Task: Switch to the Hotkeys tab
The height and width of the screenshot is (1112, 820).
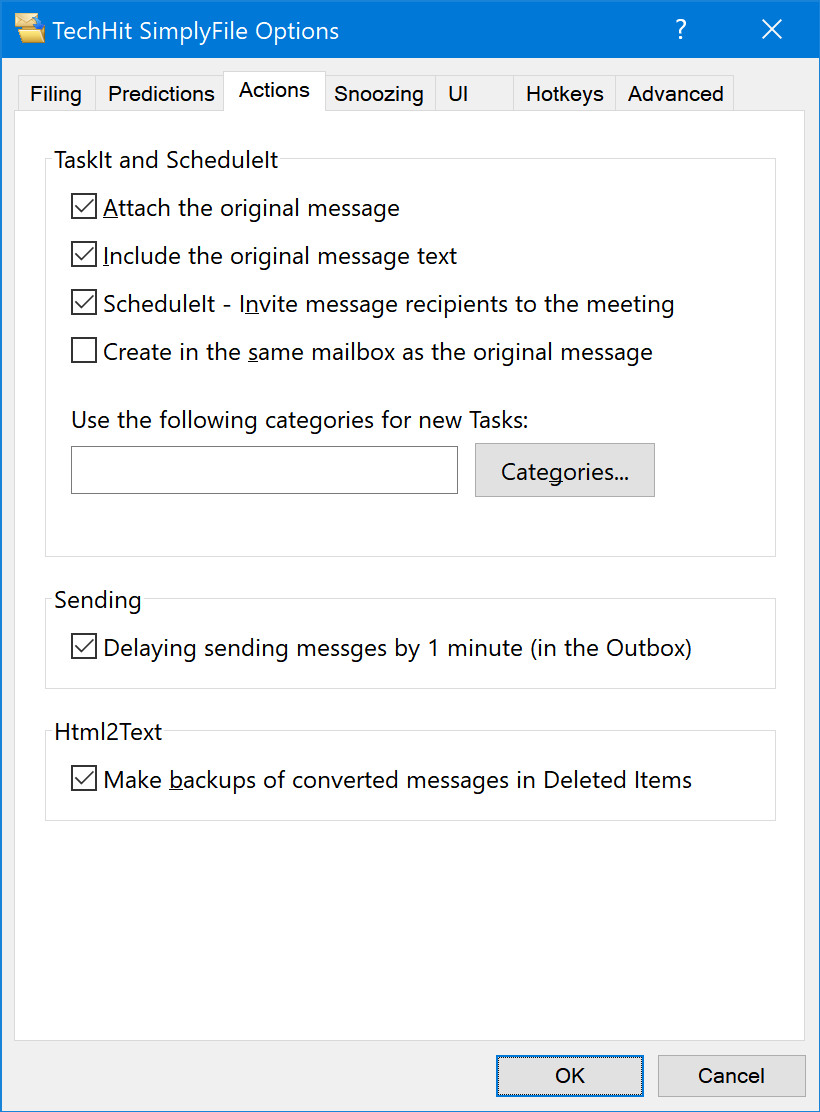Action: 565,94
